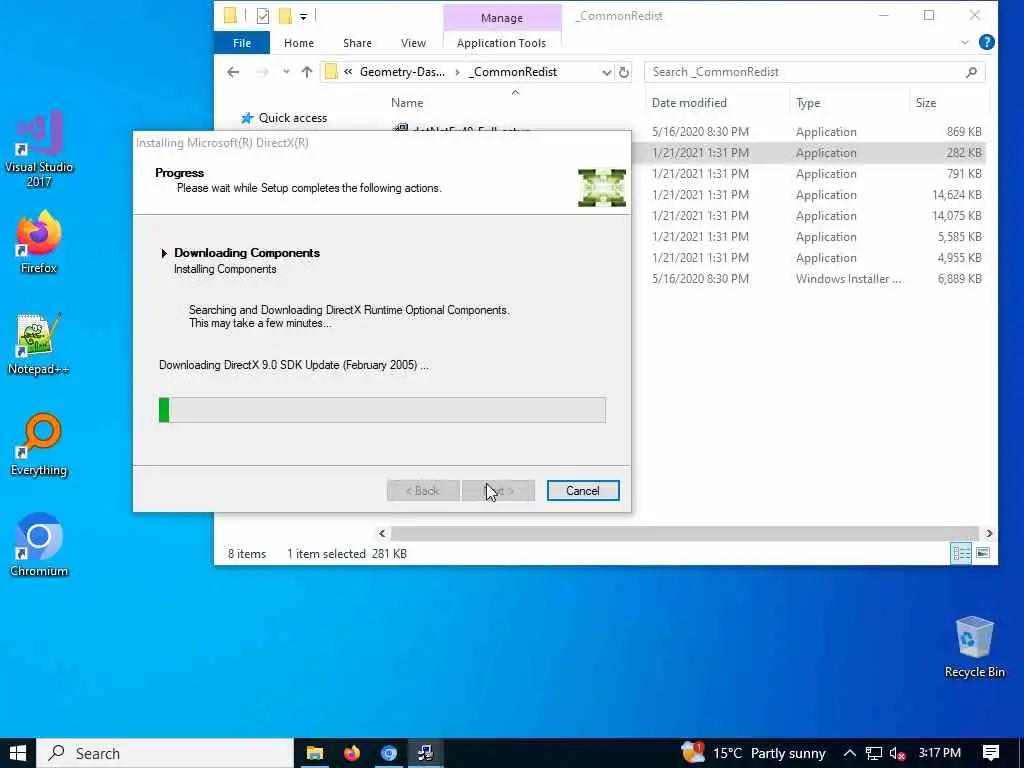Open network status tray icon
The height and width of the screenshot is (768, 1024).
point(874,753)
